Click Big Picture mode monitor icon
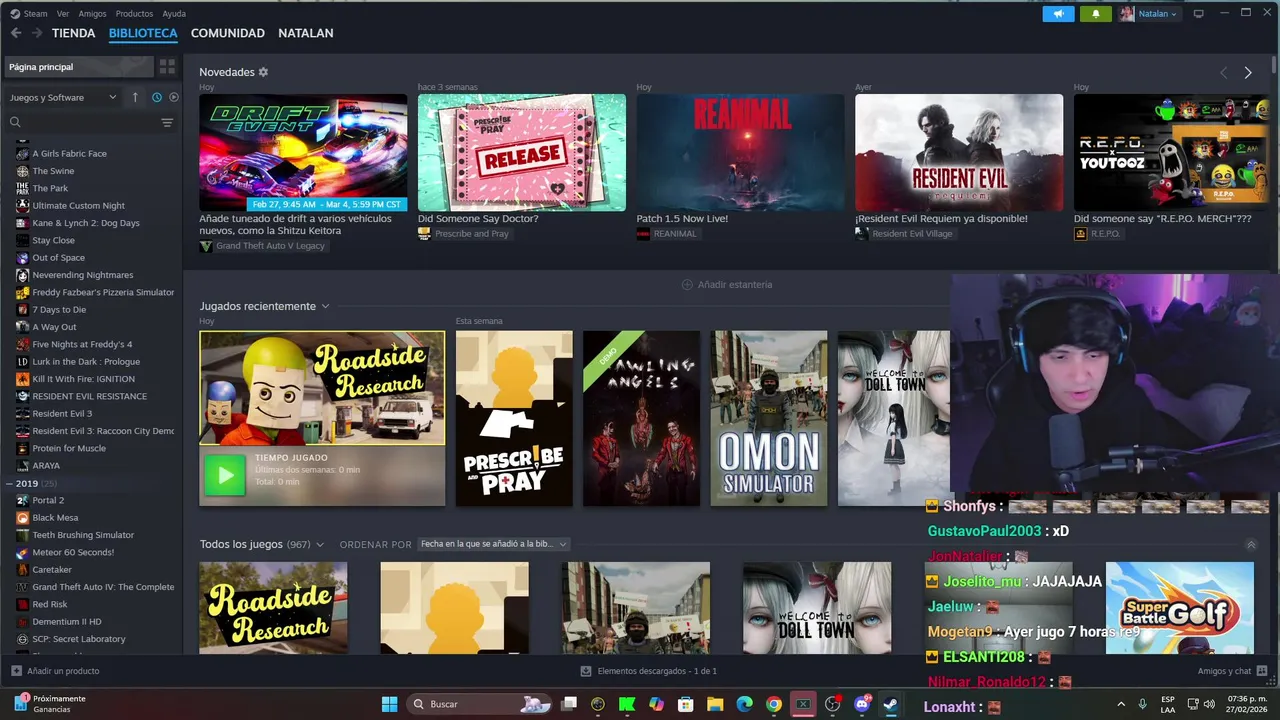Viewport: 1280px width, 720px height. tap(1198, 14)
